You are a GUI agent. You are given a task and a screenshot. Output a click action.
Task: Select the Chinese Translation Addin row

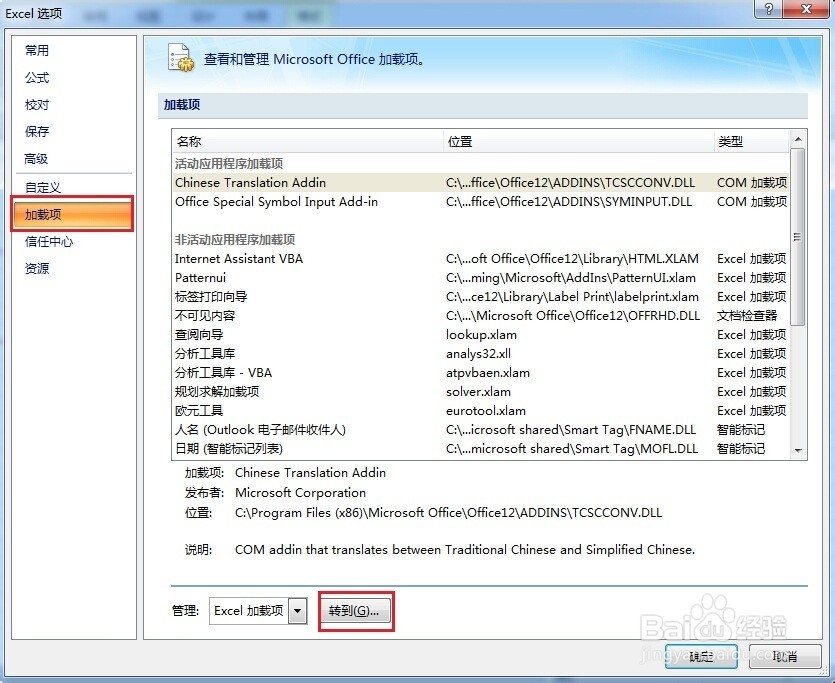(x=481, y=183)
